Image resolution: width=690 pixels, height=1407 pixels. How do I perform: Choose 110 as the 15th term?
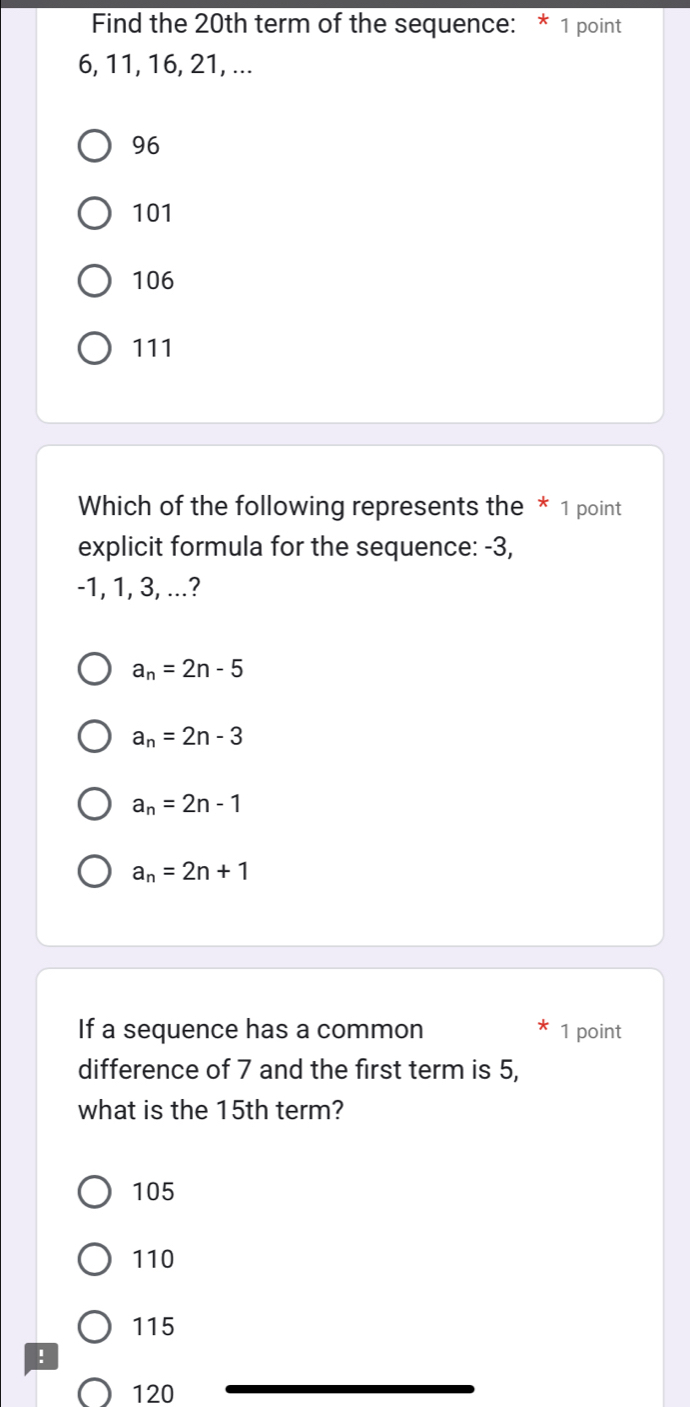tap(94, 1259)
